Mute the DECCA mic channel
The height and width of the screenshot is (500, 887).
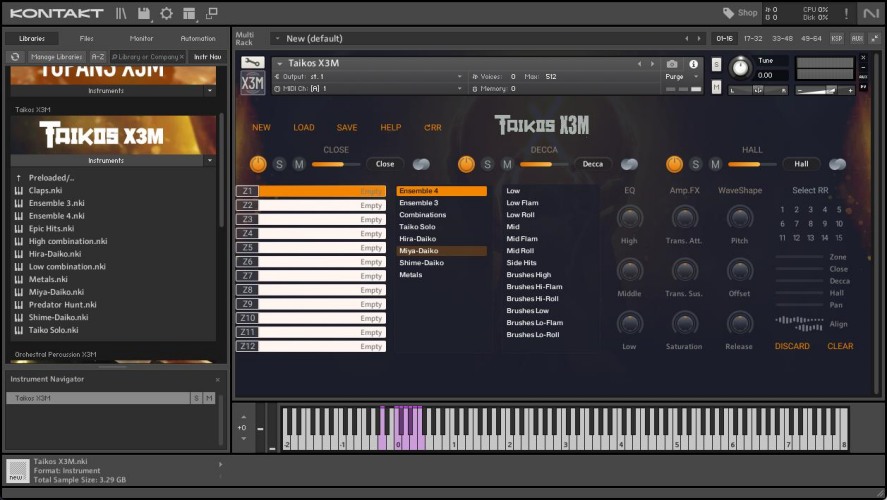[x=505, y=164]
